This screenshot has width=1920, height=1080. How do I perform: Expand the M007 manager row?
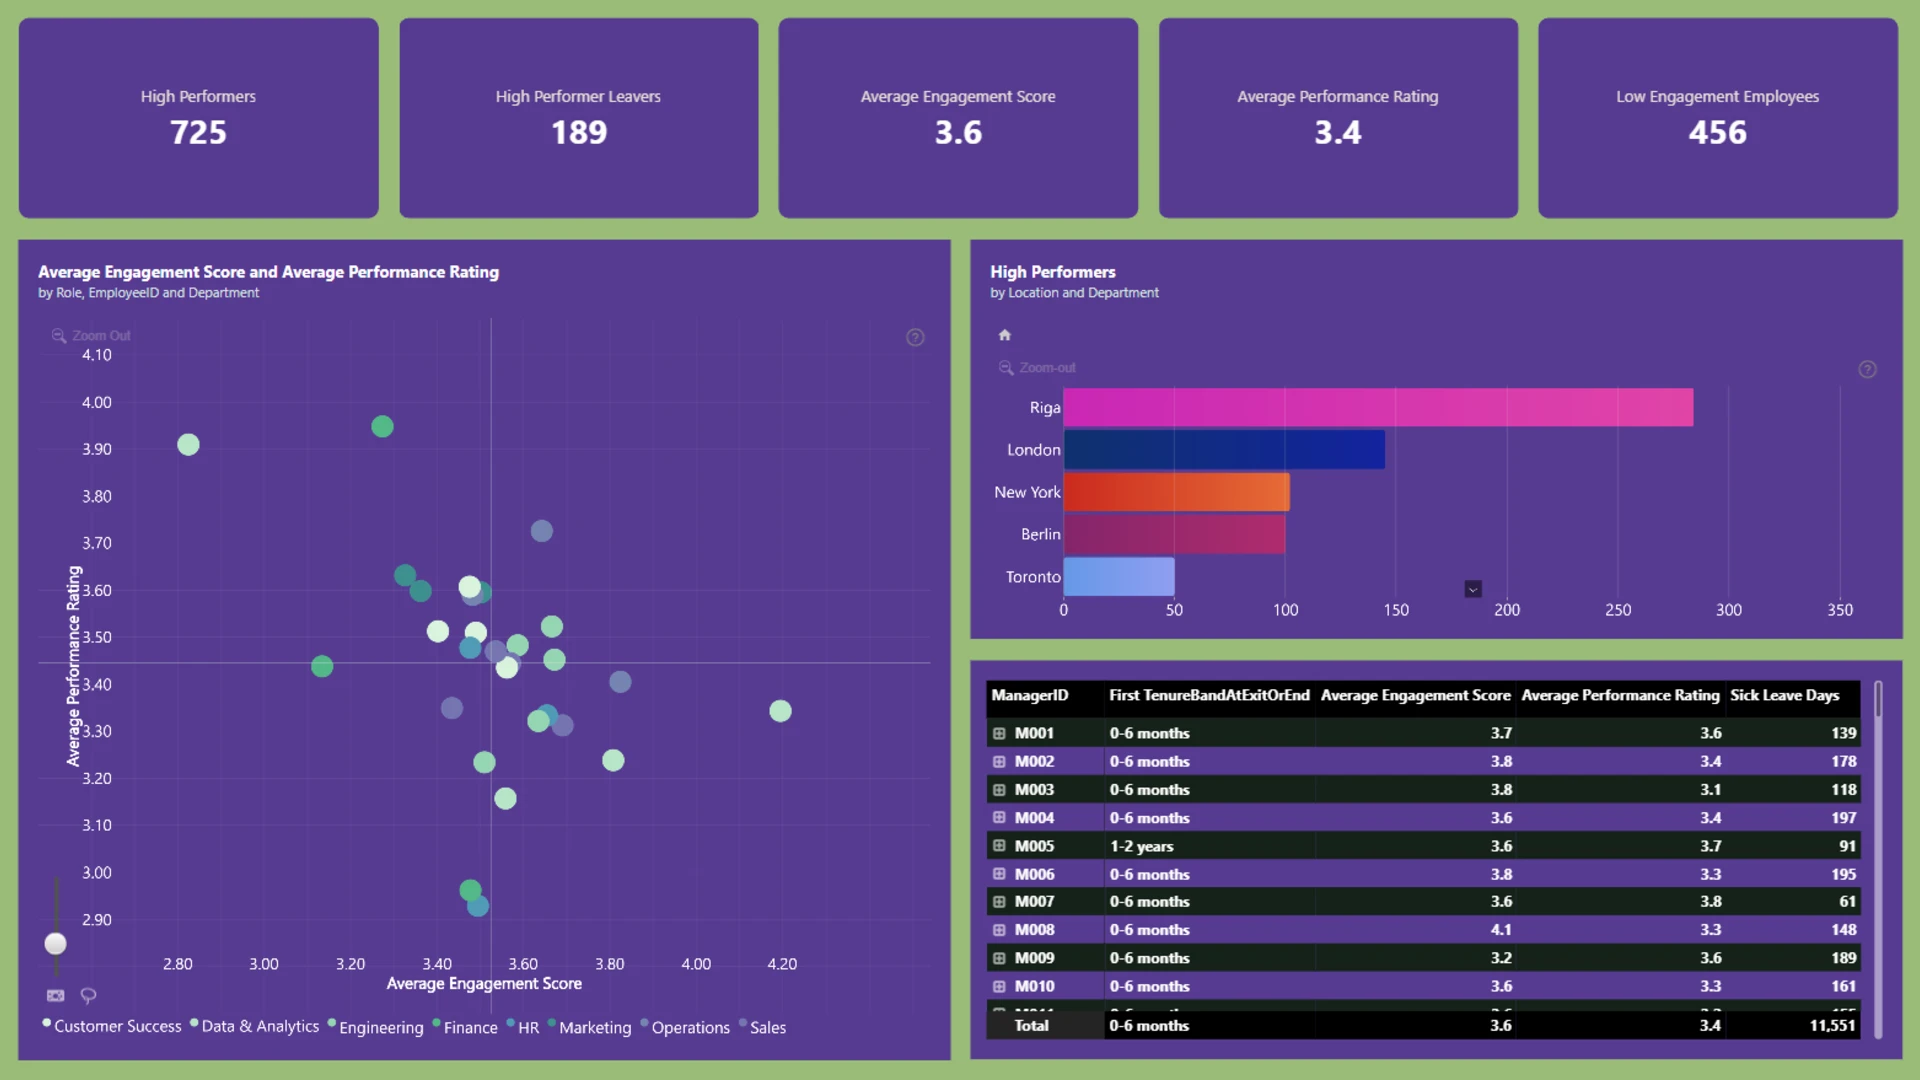click(999, 902)
